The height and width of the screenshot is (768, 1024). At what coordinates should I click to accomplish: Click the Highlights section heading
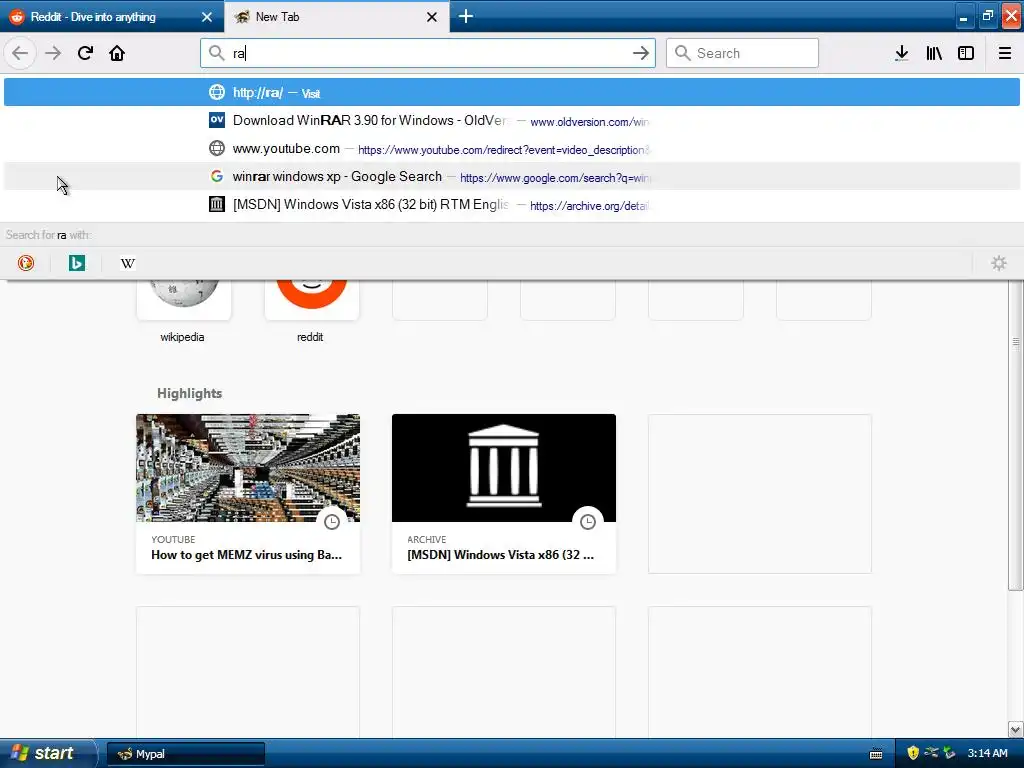(189, 393)
